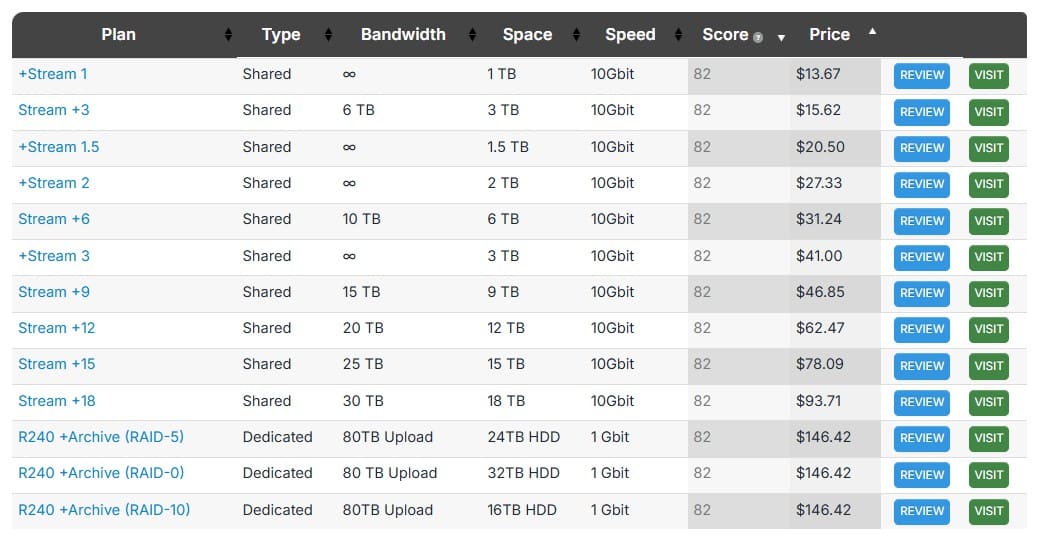The image size is (1037, 543).
Task: Click the Price column header
Action: tap(829, 34)
